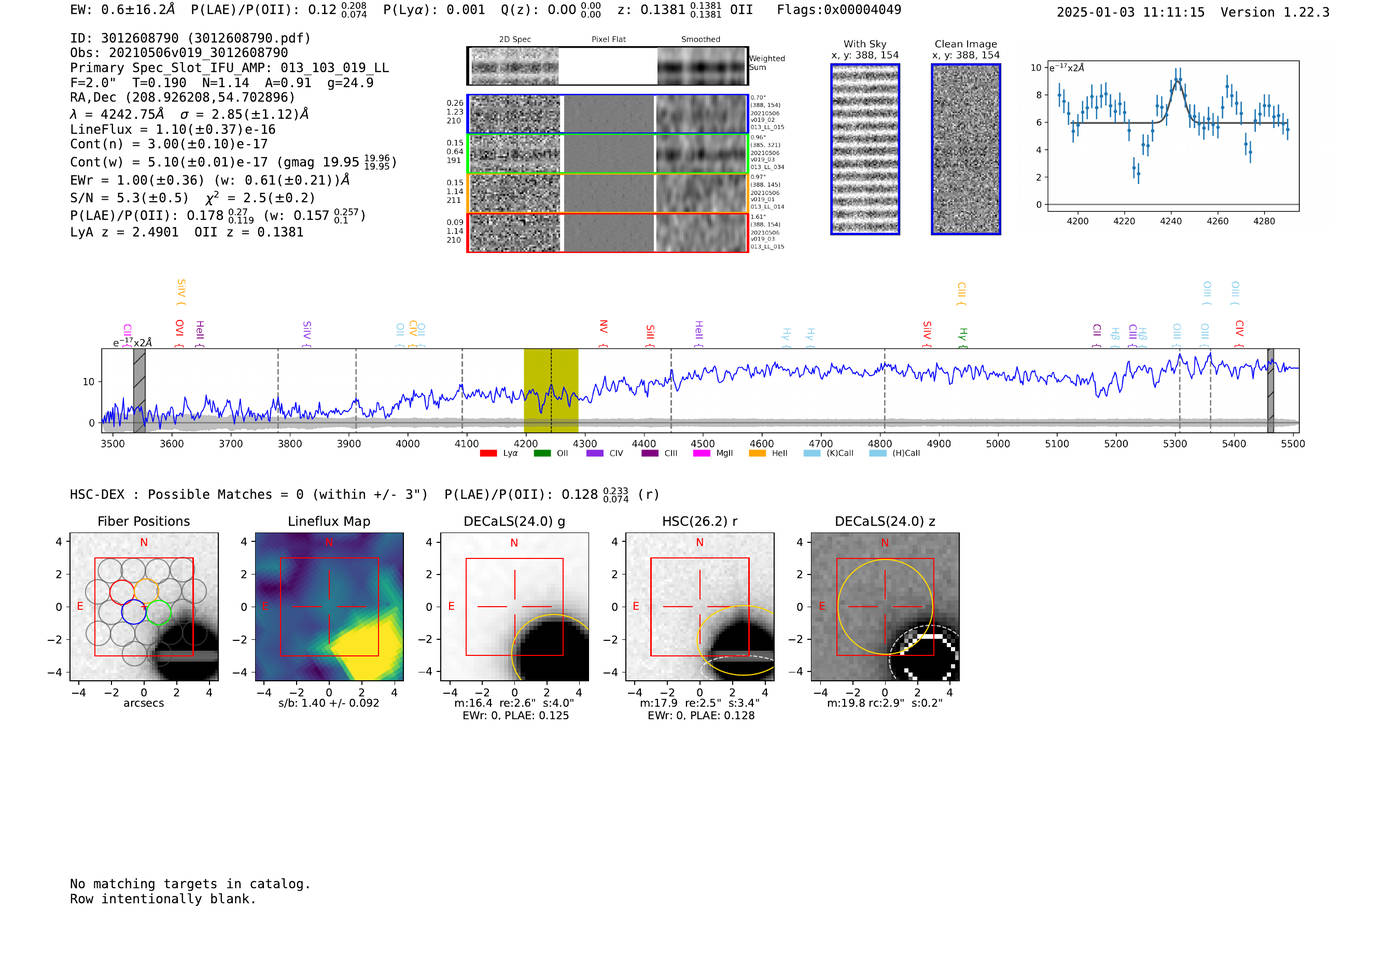Click the gray hatched region near 5460 Å
Screen dimensions: 1400x953
pyautogui.click(x=1270, y=390)
